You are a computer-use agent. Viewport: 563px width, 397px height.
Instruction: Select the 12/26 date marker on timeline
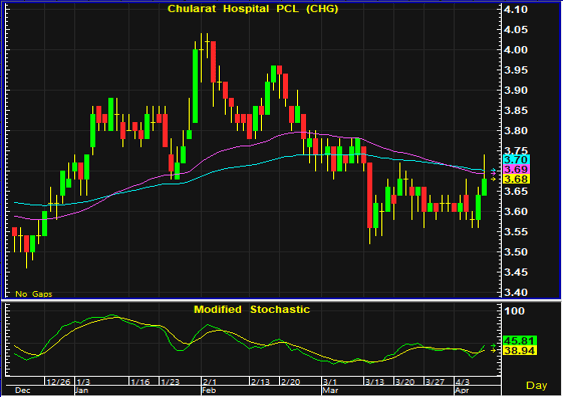point(58,382)
